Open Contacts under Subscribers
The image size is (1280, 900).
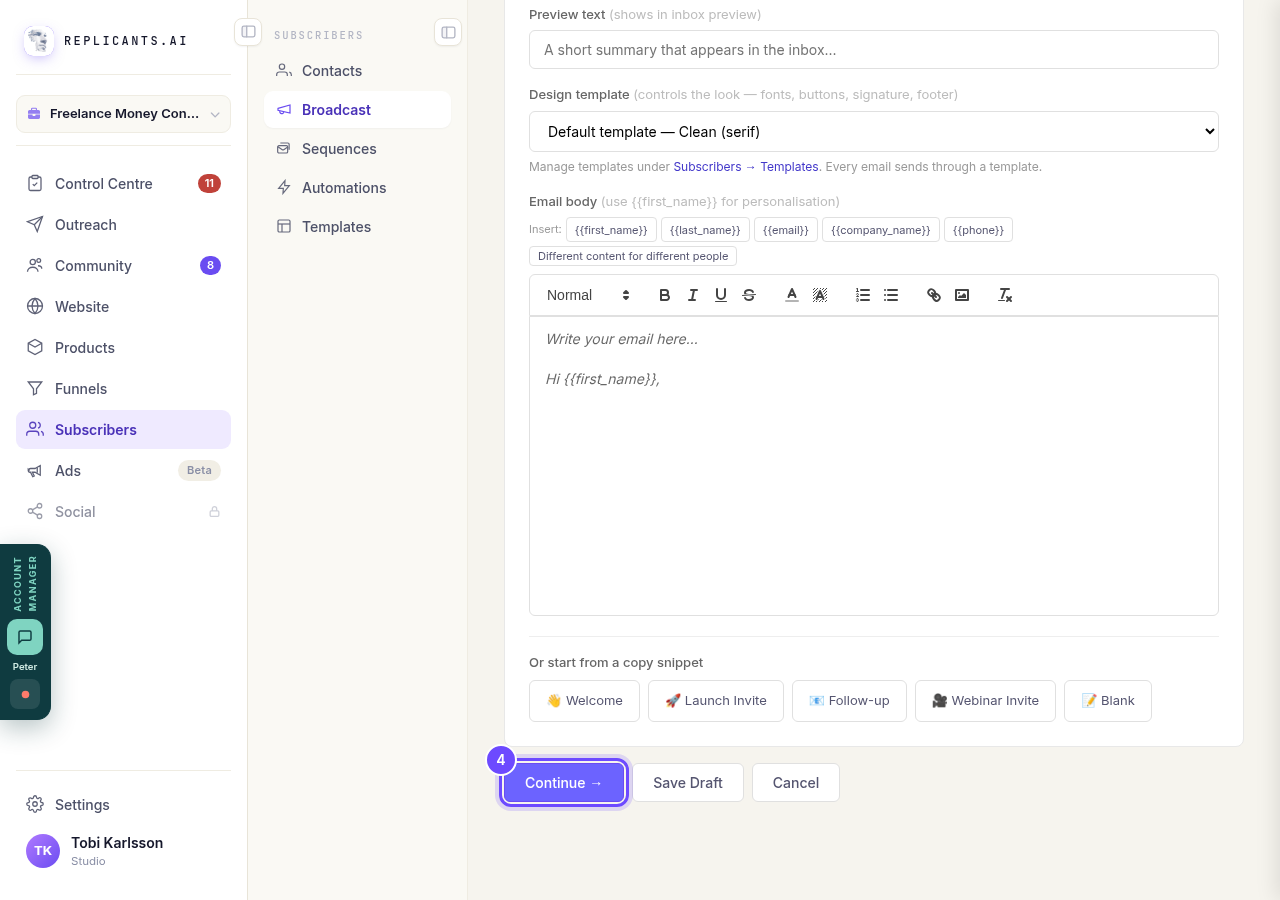coord(357,71)
